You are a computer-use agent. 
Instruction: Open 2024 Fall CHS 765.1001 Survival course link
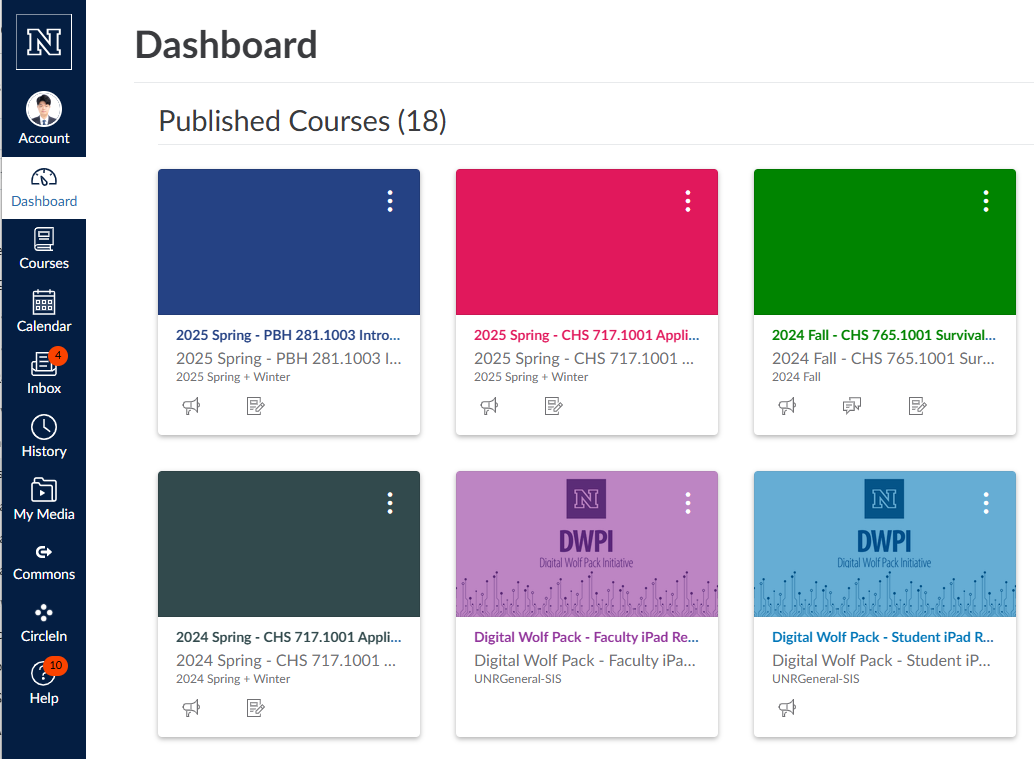tap(884, 335)
